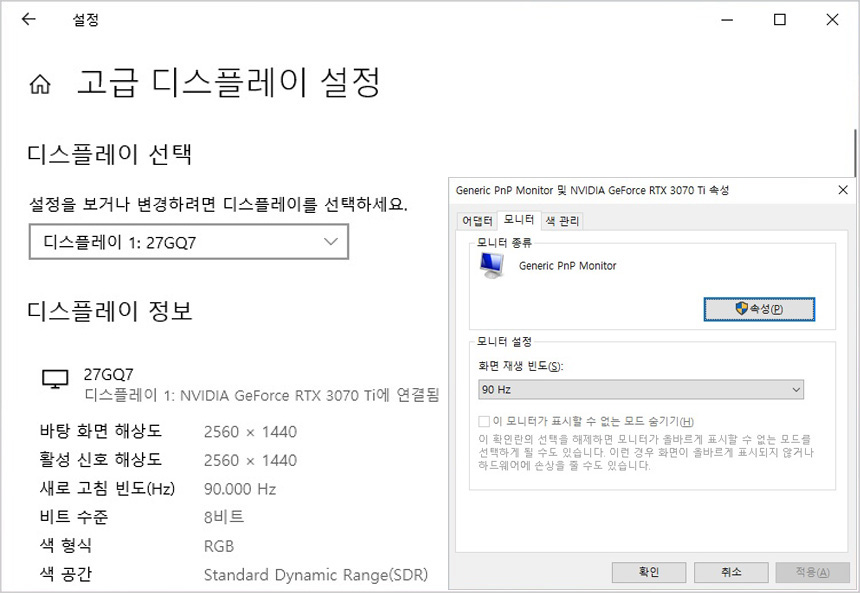Open the 색 관리 tab
This screenshot has height=593, width=860.
562,221
